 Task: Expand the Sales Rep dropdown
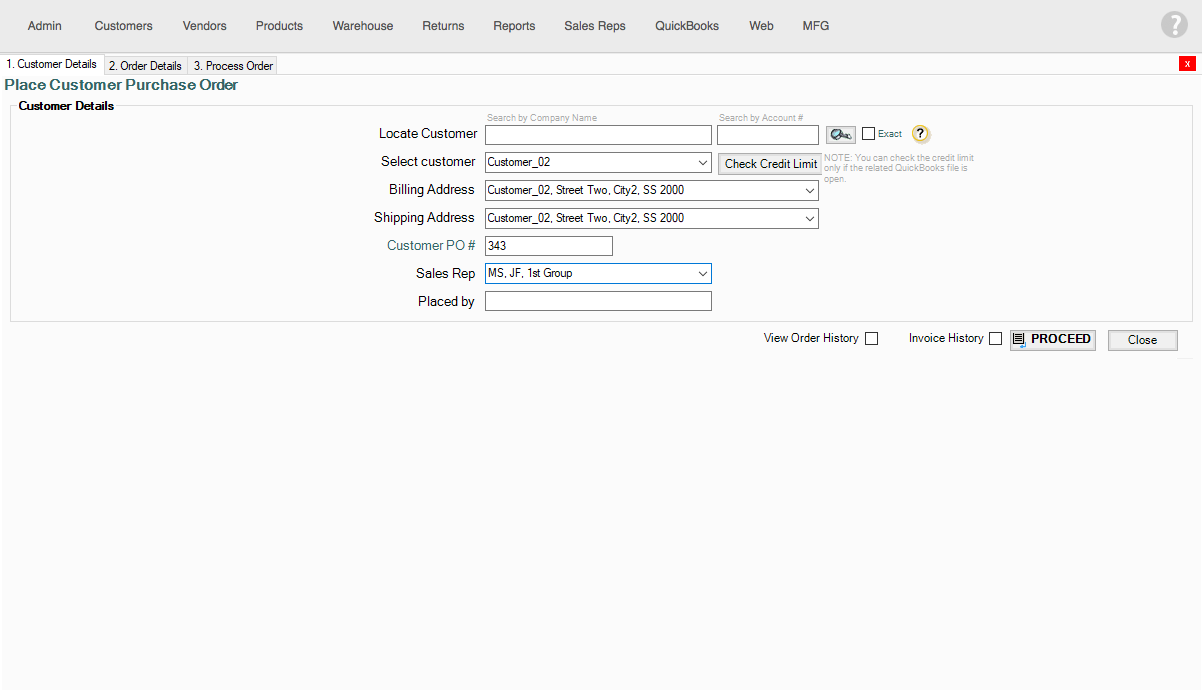click(x=702, y=274)
